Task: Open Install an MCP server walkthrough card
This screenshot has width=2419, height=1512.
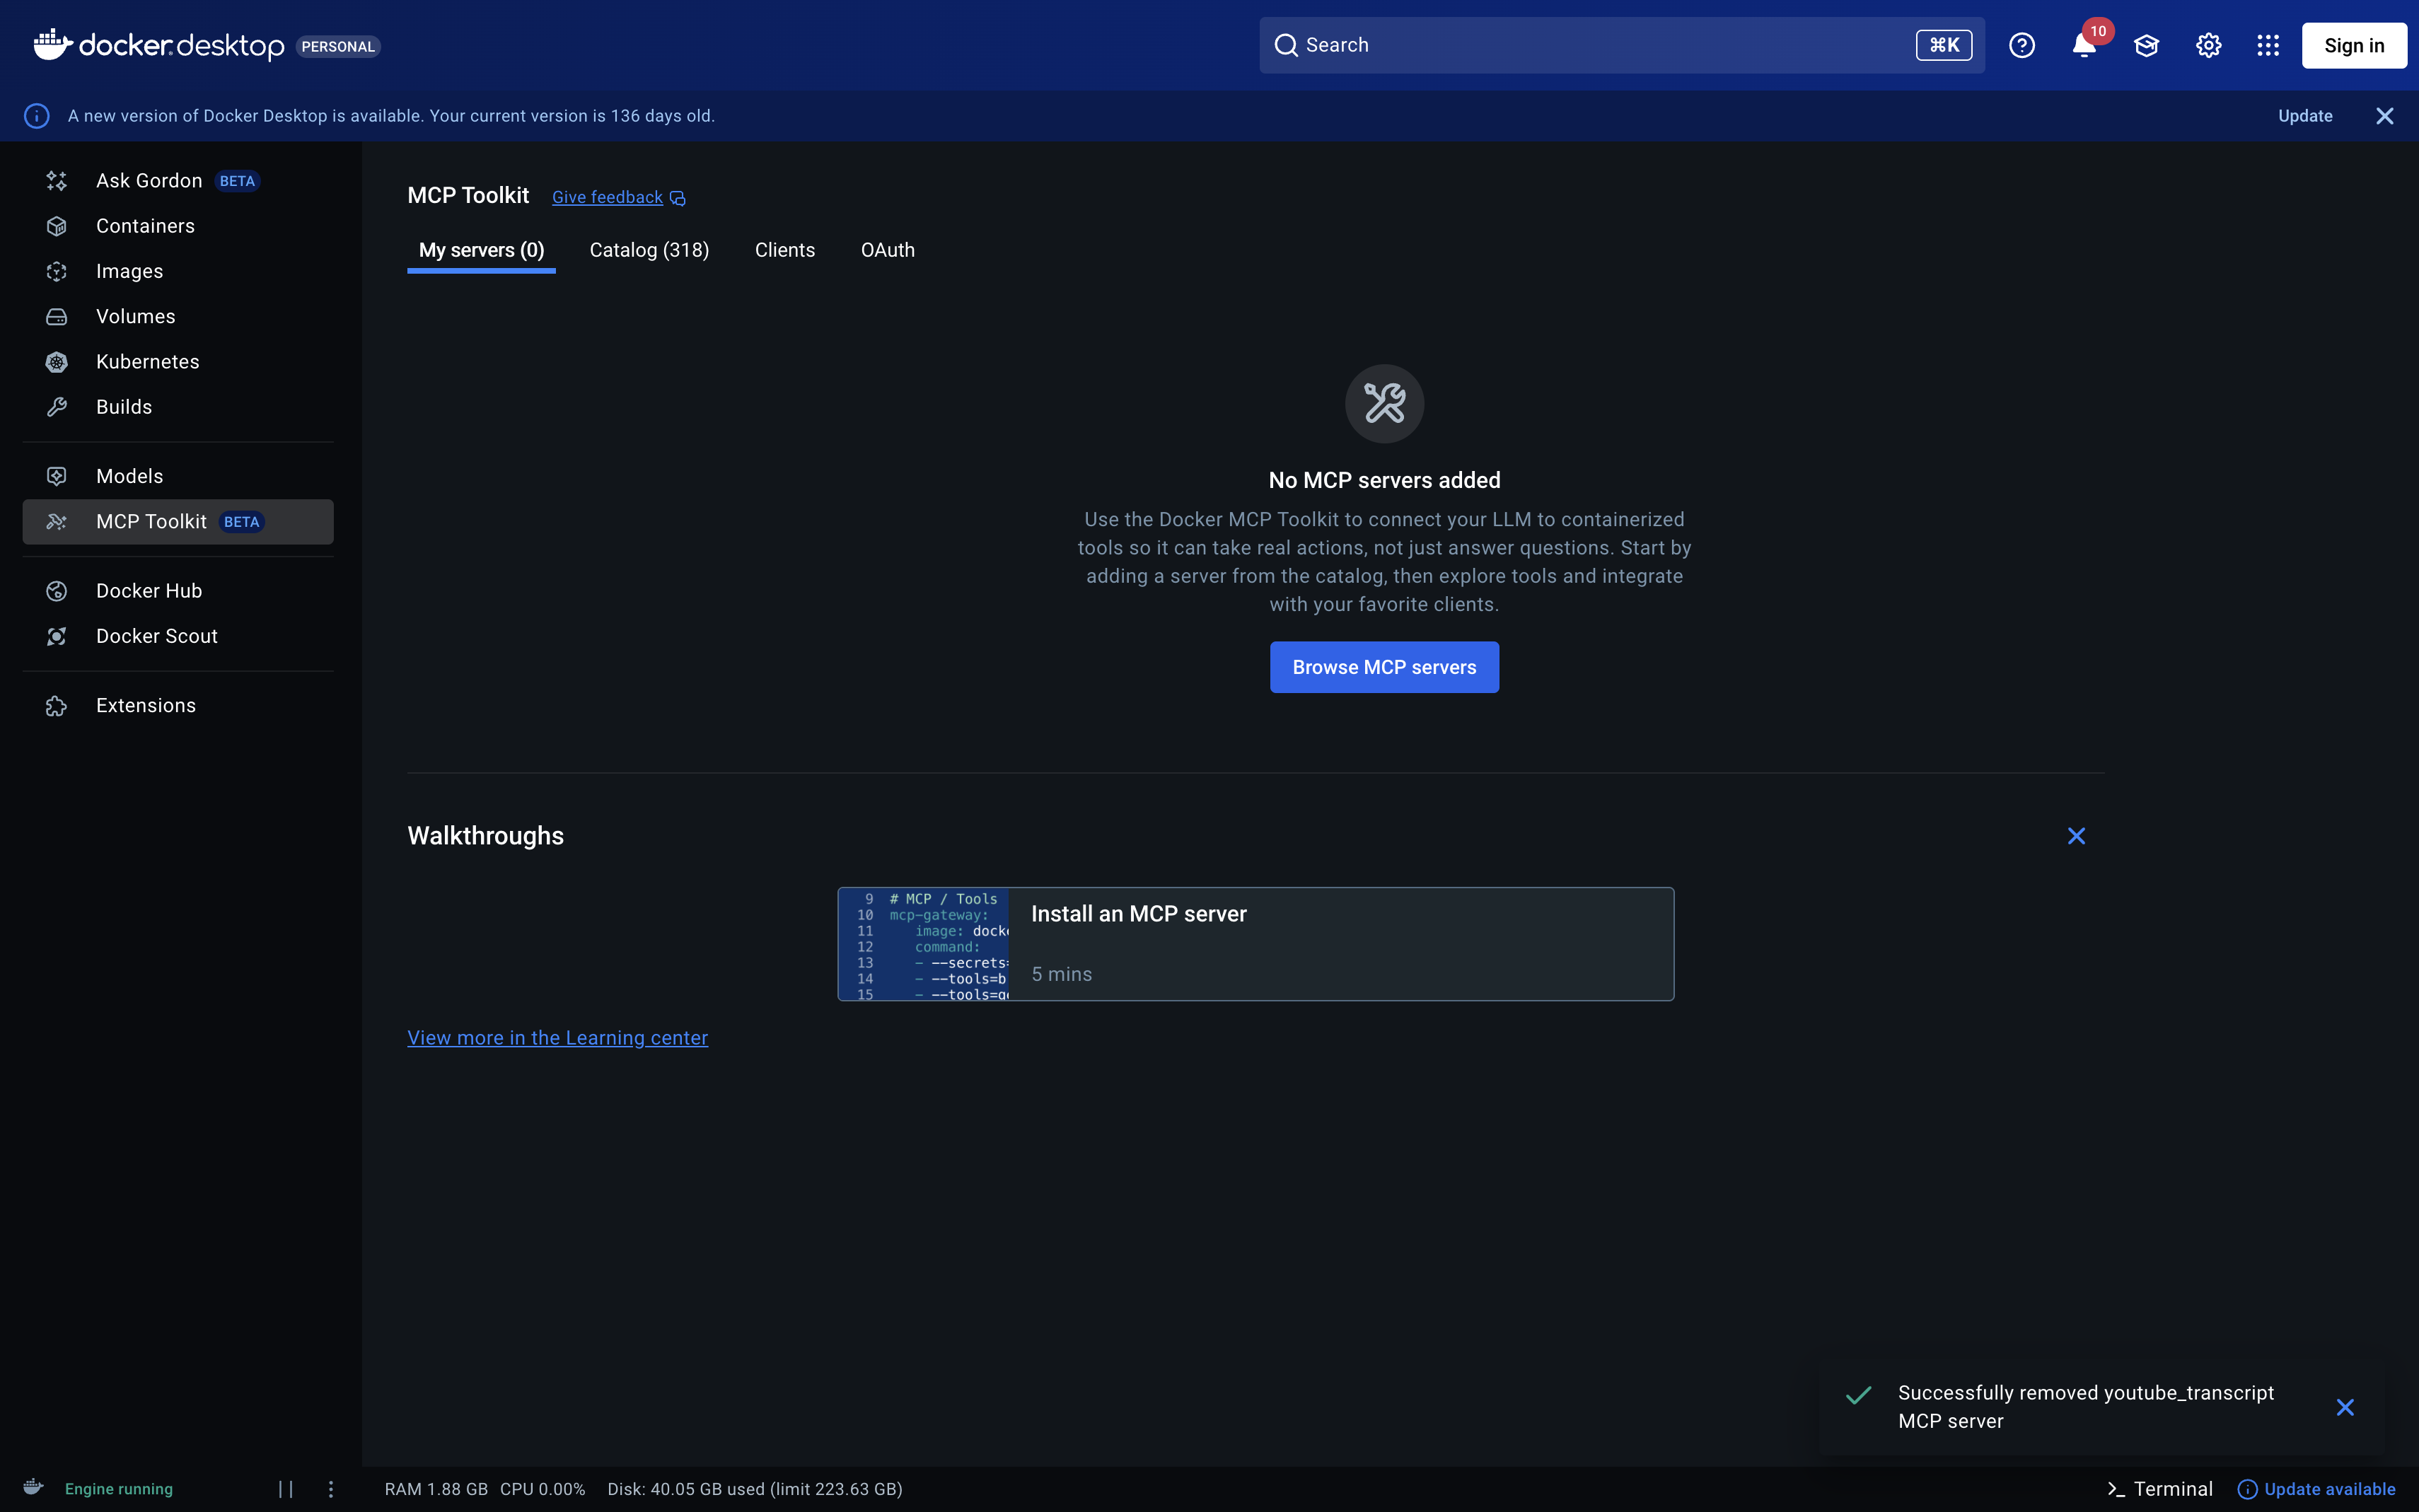Action: pos(1256,944)
